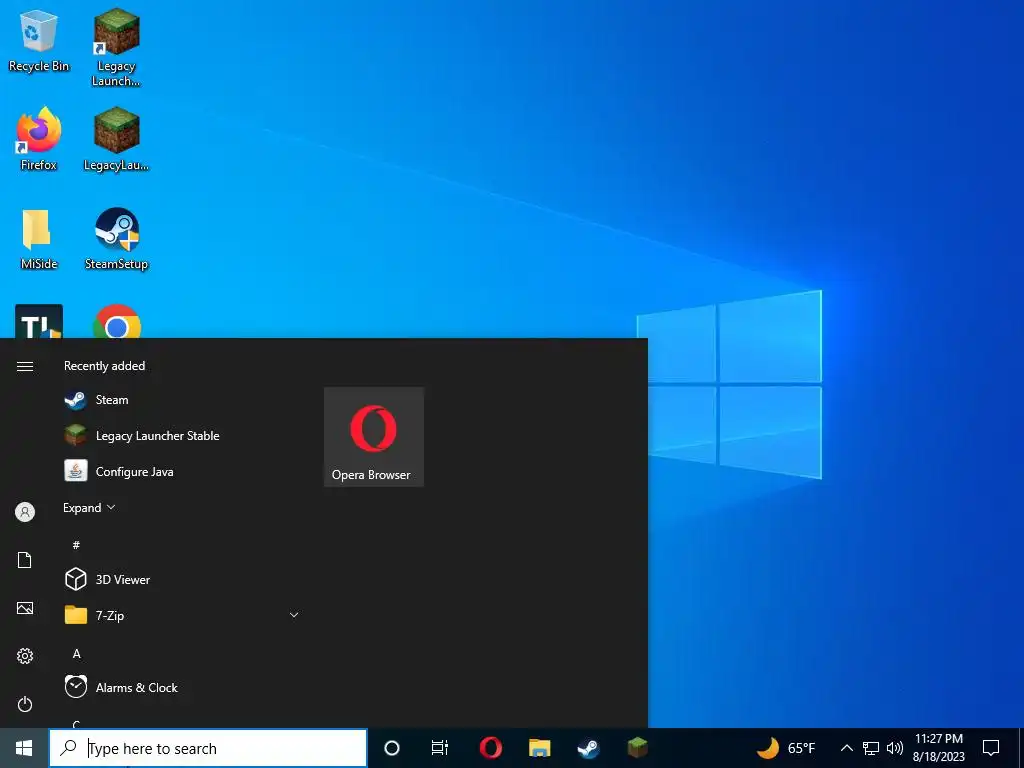Open Configure Java in Start menu

tap(182, 472)
